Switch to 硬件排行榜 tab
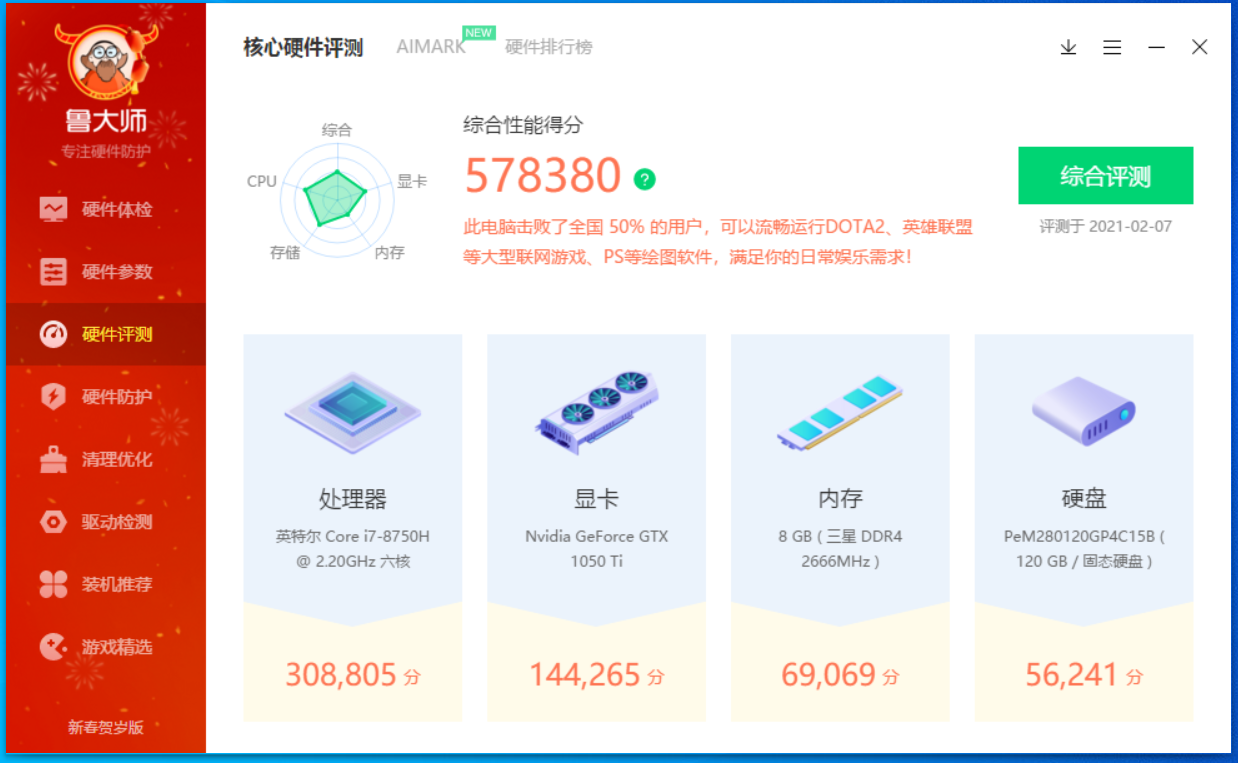 [549, 47]
